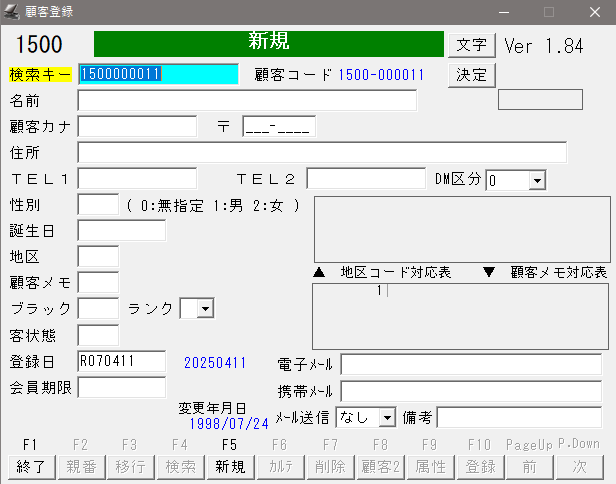Viewport: 616px width, 484px height.
Task: Open the メール送信 dropdown
Action: coord(387,416)
